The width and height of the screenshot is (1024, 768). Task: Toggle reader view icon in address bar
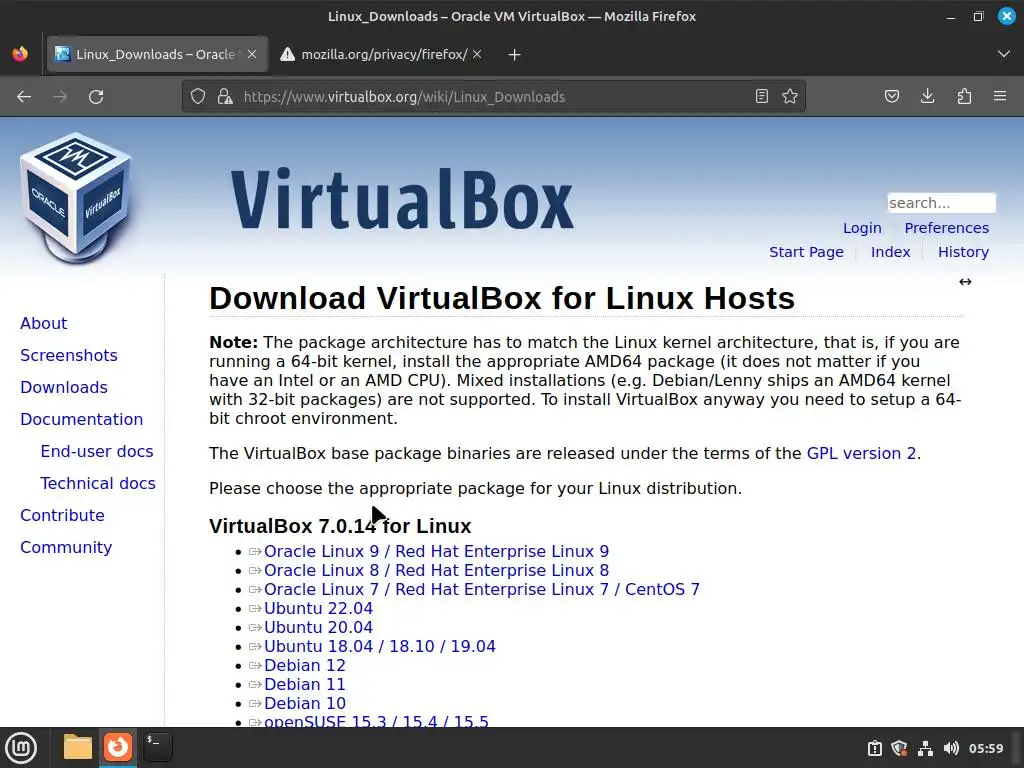pyautogui.click(x=761, y=97)
